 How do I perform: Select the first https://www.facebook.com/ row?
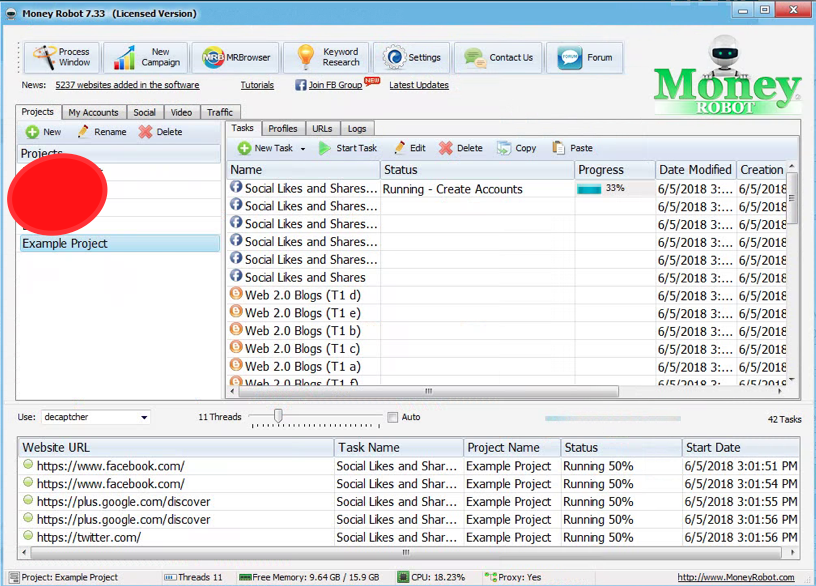pos(409,466)
